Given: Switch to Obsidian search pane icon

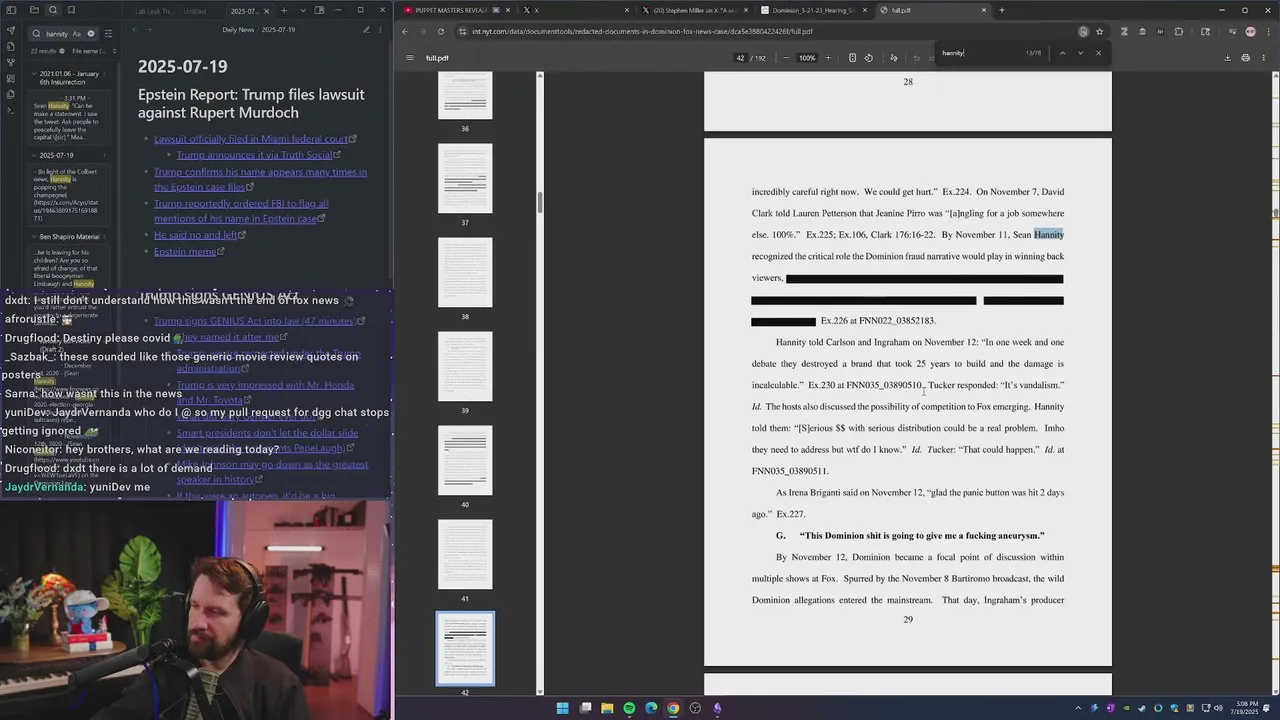Looking at the screenshot, I should [53, 11].
